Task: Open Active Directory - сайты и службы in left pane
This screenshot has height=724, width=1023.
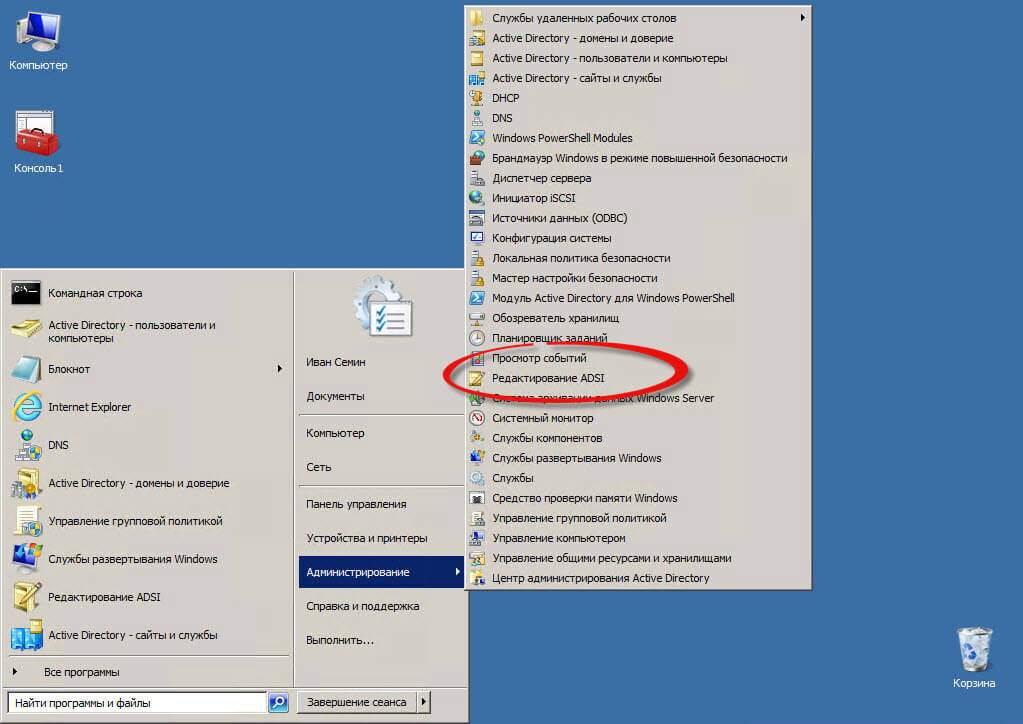Action: coord(149,635)
